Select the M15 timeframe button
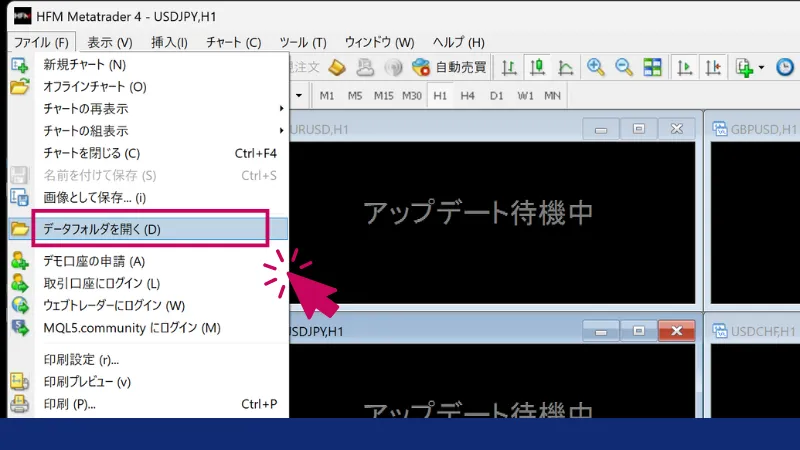This screenshot has height=450, width=800. [384, 96]
